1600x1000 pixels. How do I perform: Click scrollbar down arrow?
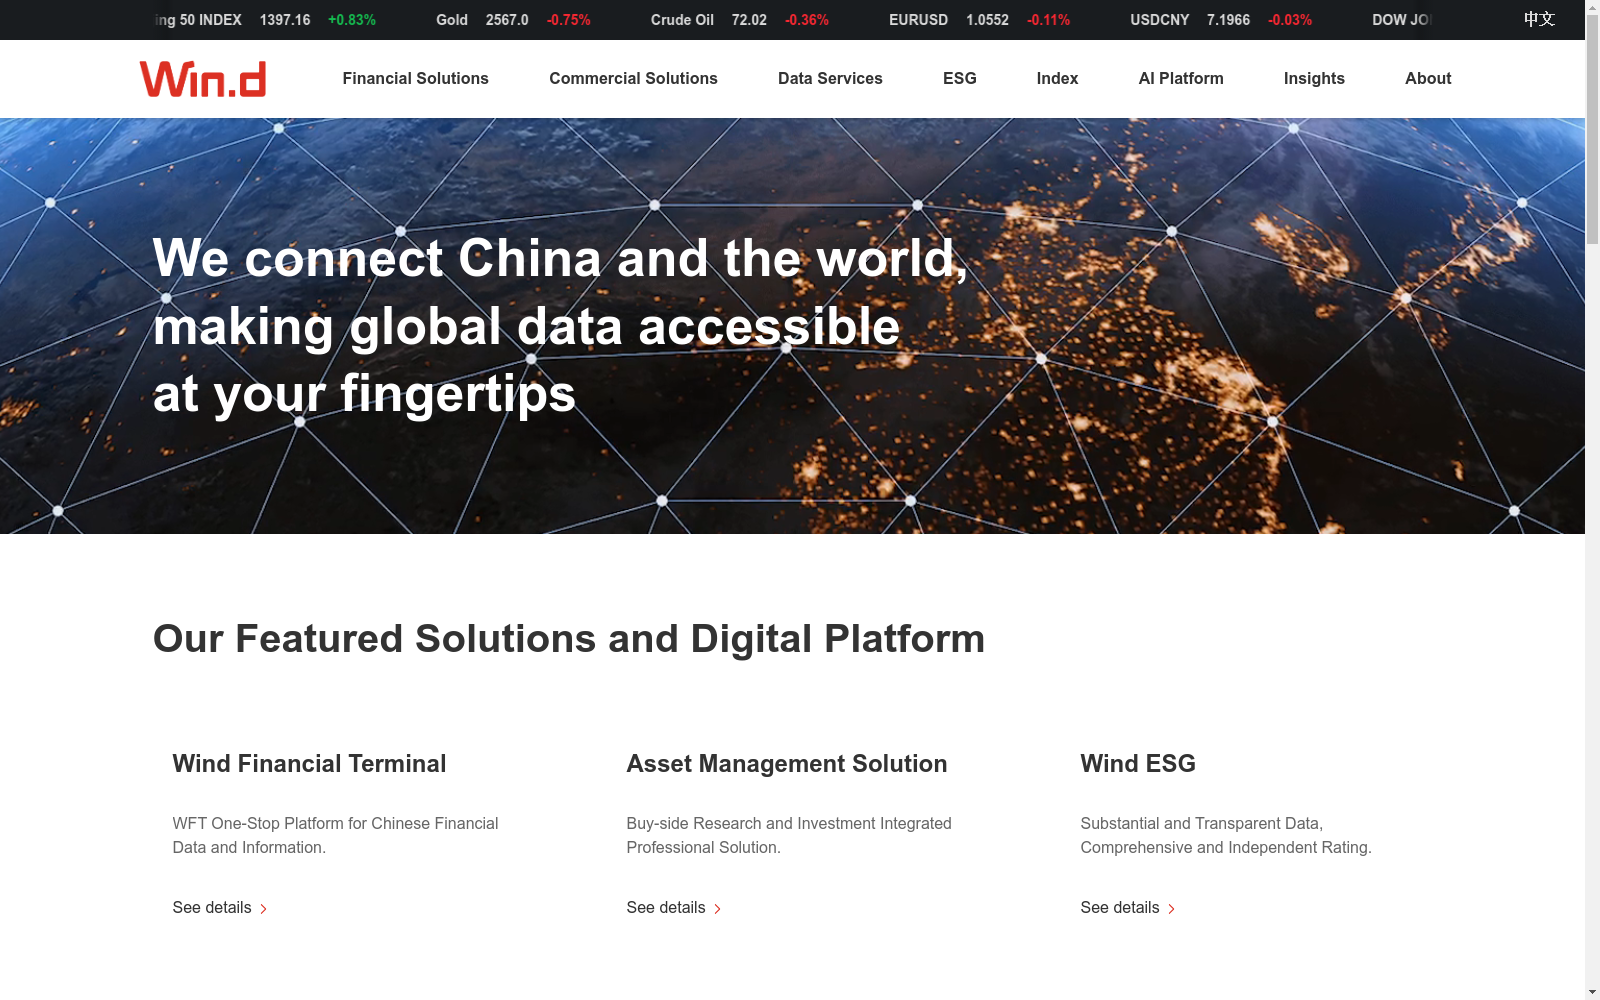point(1592,992)
